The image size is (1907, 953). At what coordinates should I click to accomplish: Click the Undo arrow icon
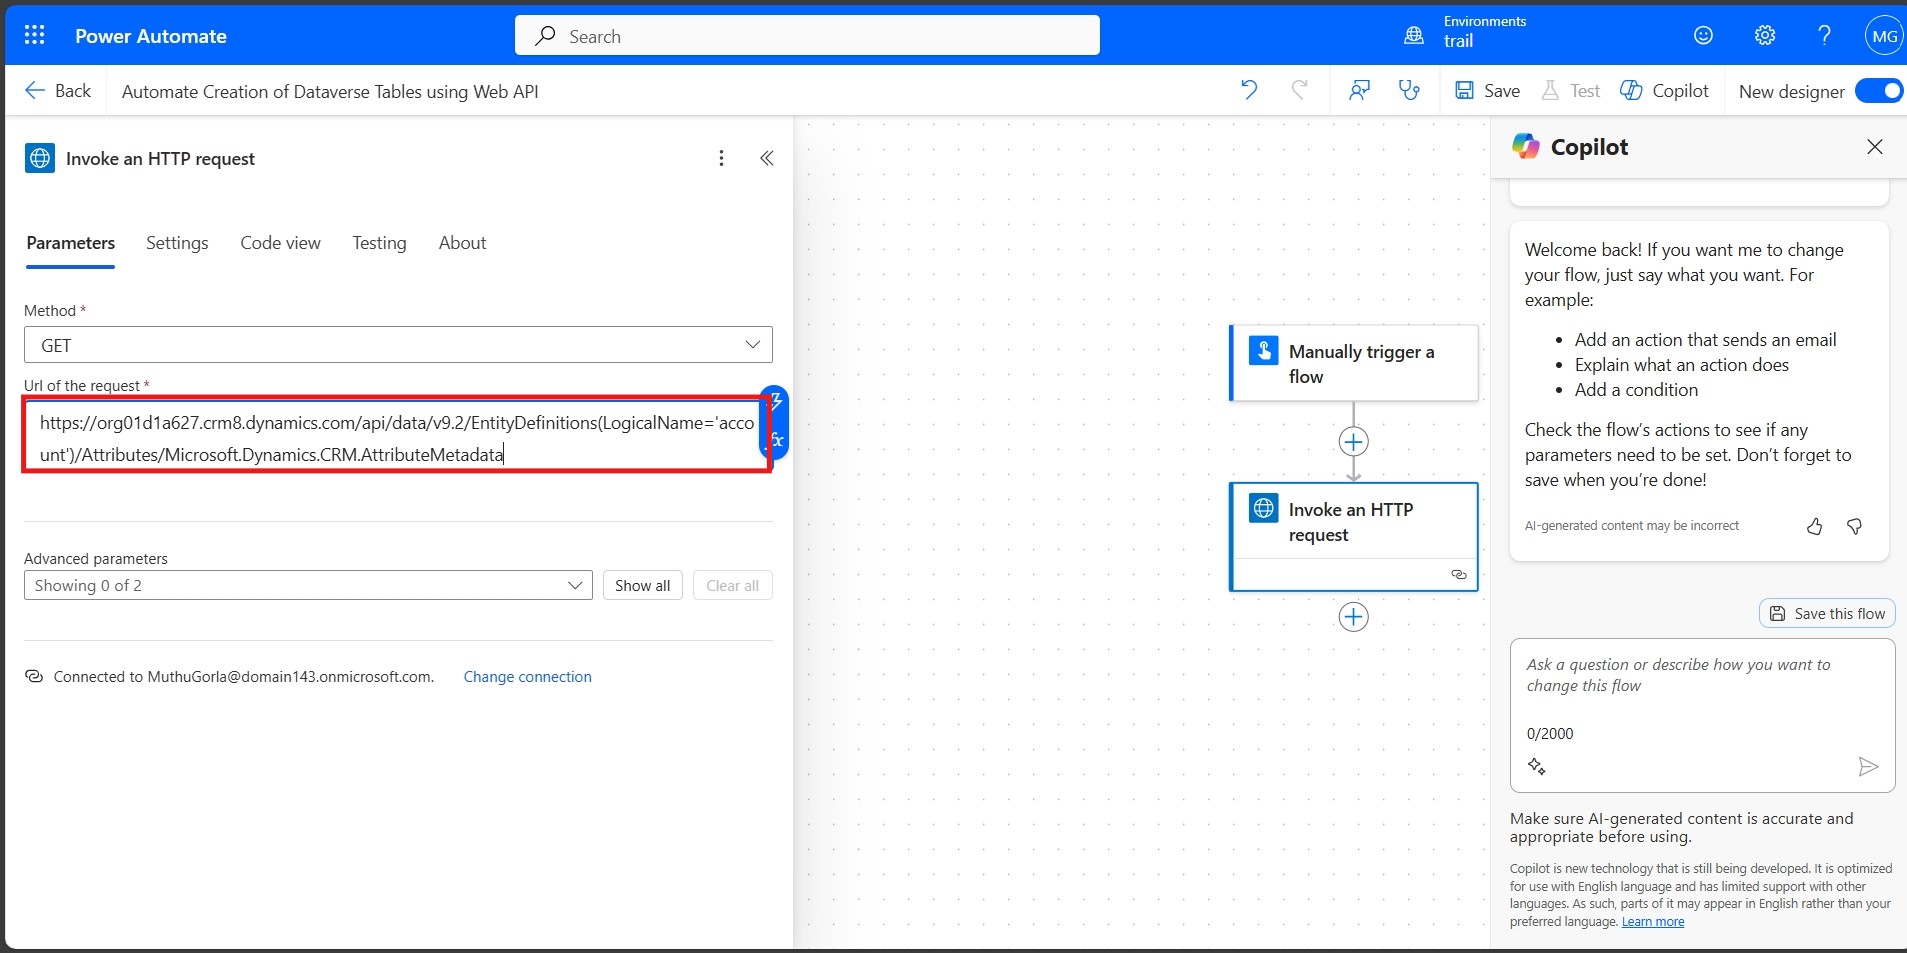[x=1249, y=91]
